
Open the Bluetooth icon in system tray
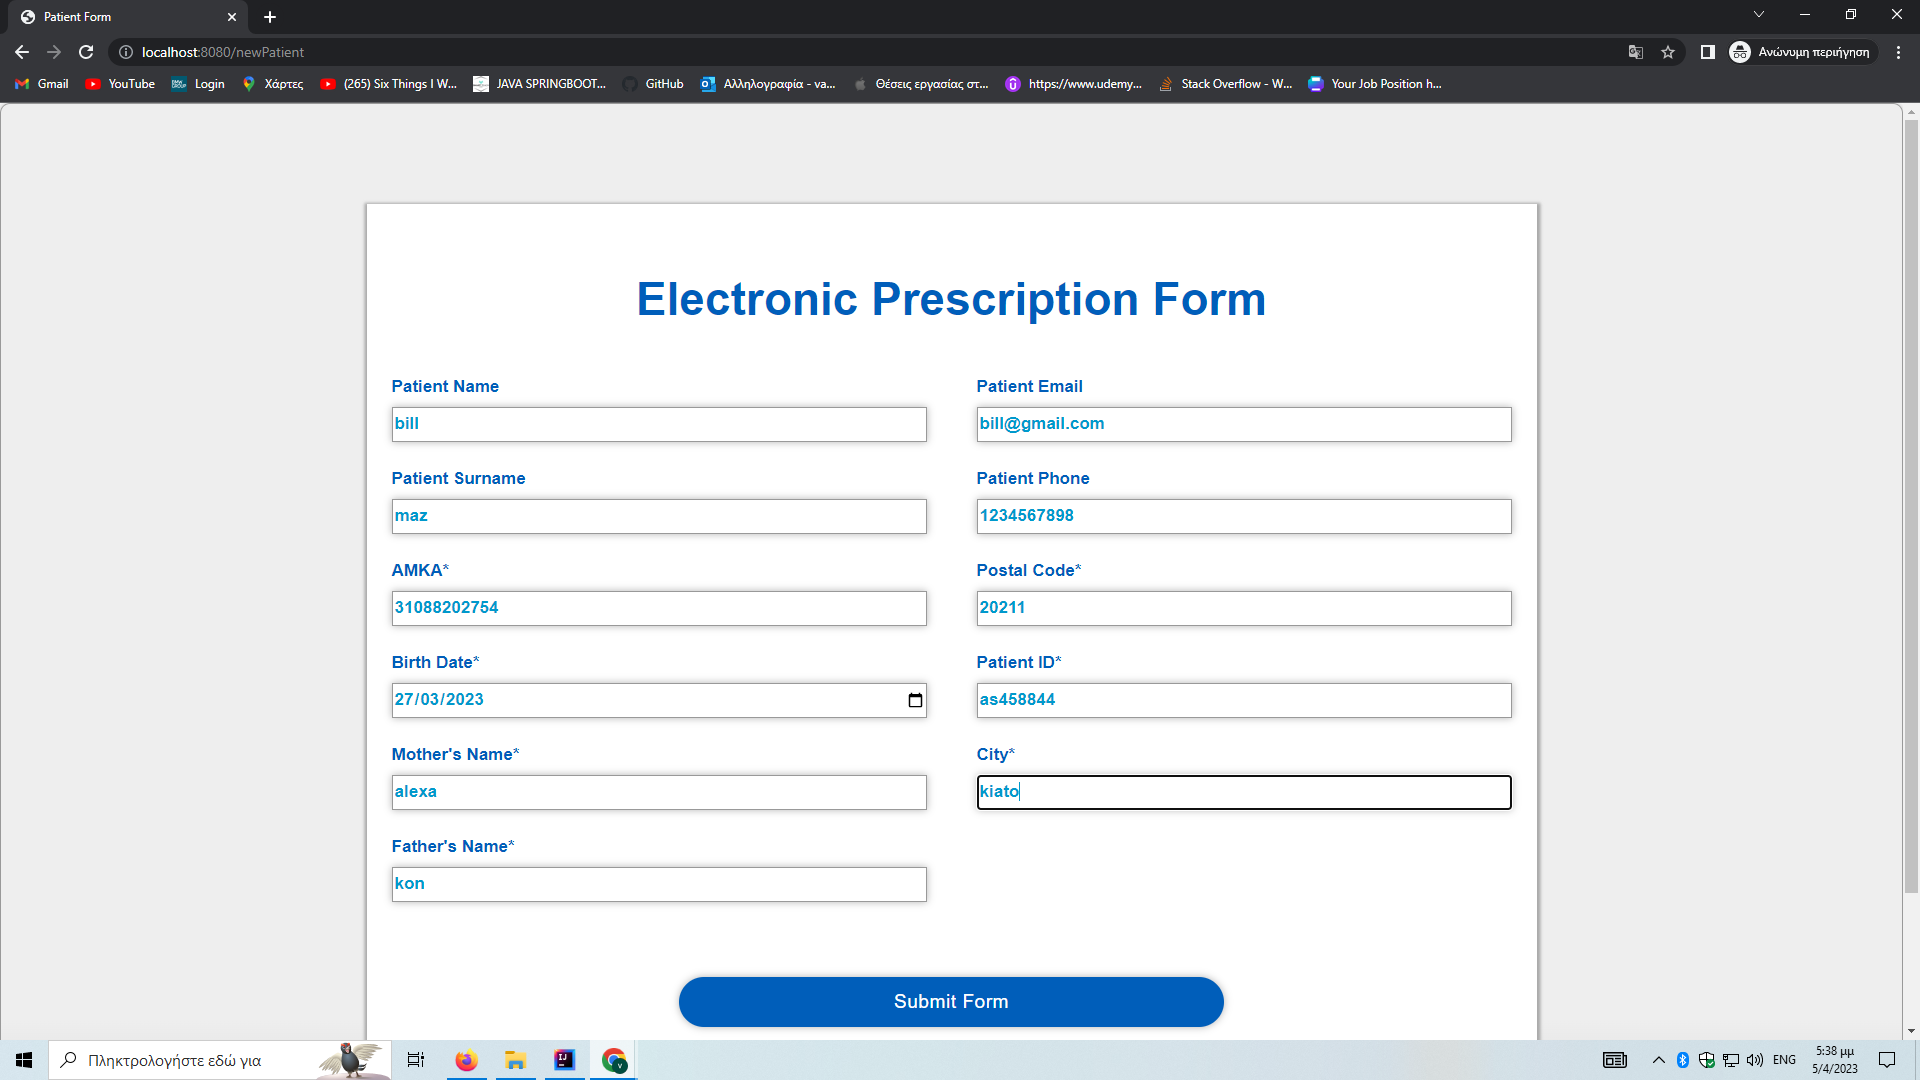pyautogui.click(x=1681, y=1060)
